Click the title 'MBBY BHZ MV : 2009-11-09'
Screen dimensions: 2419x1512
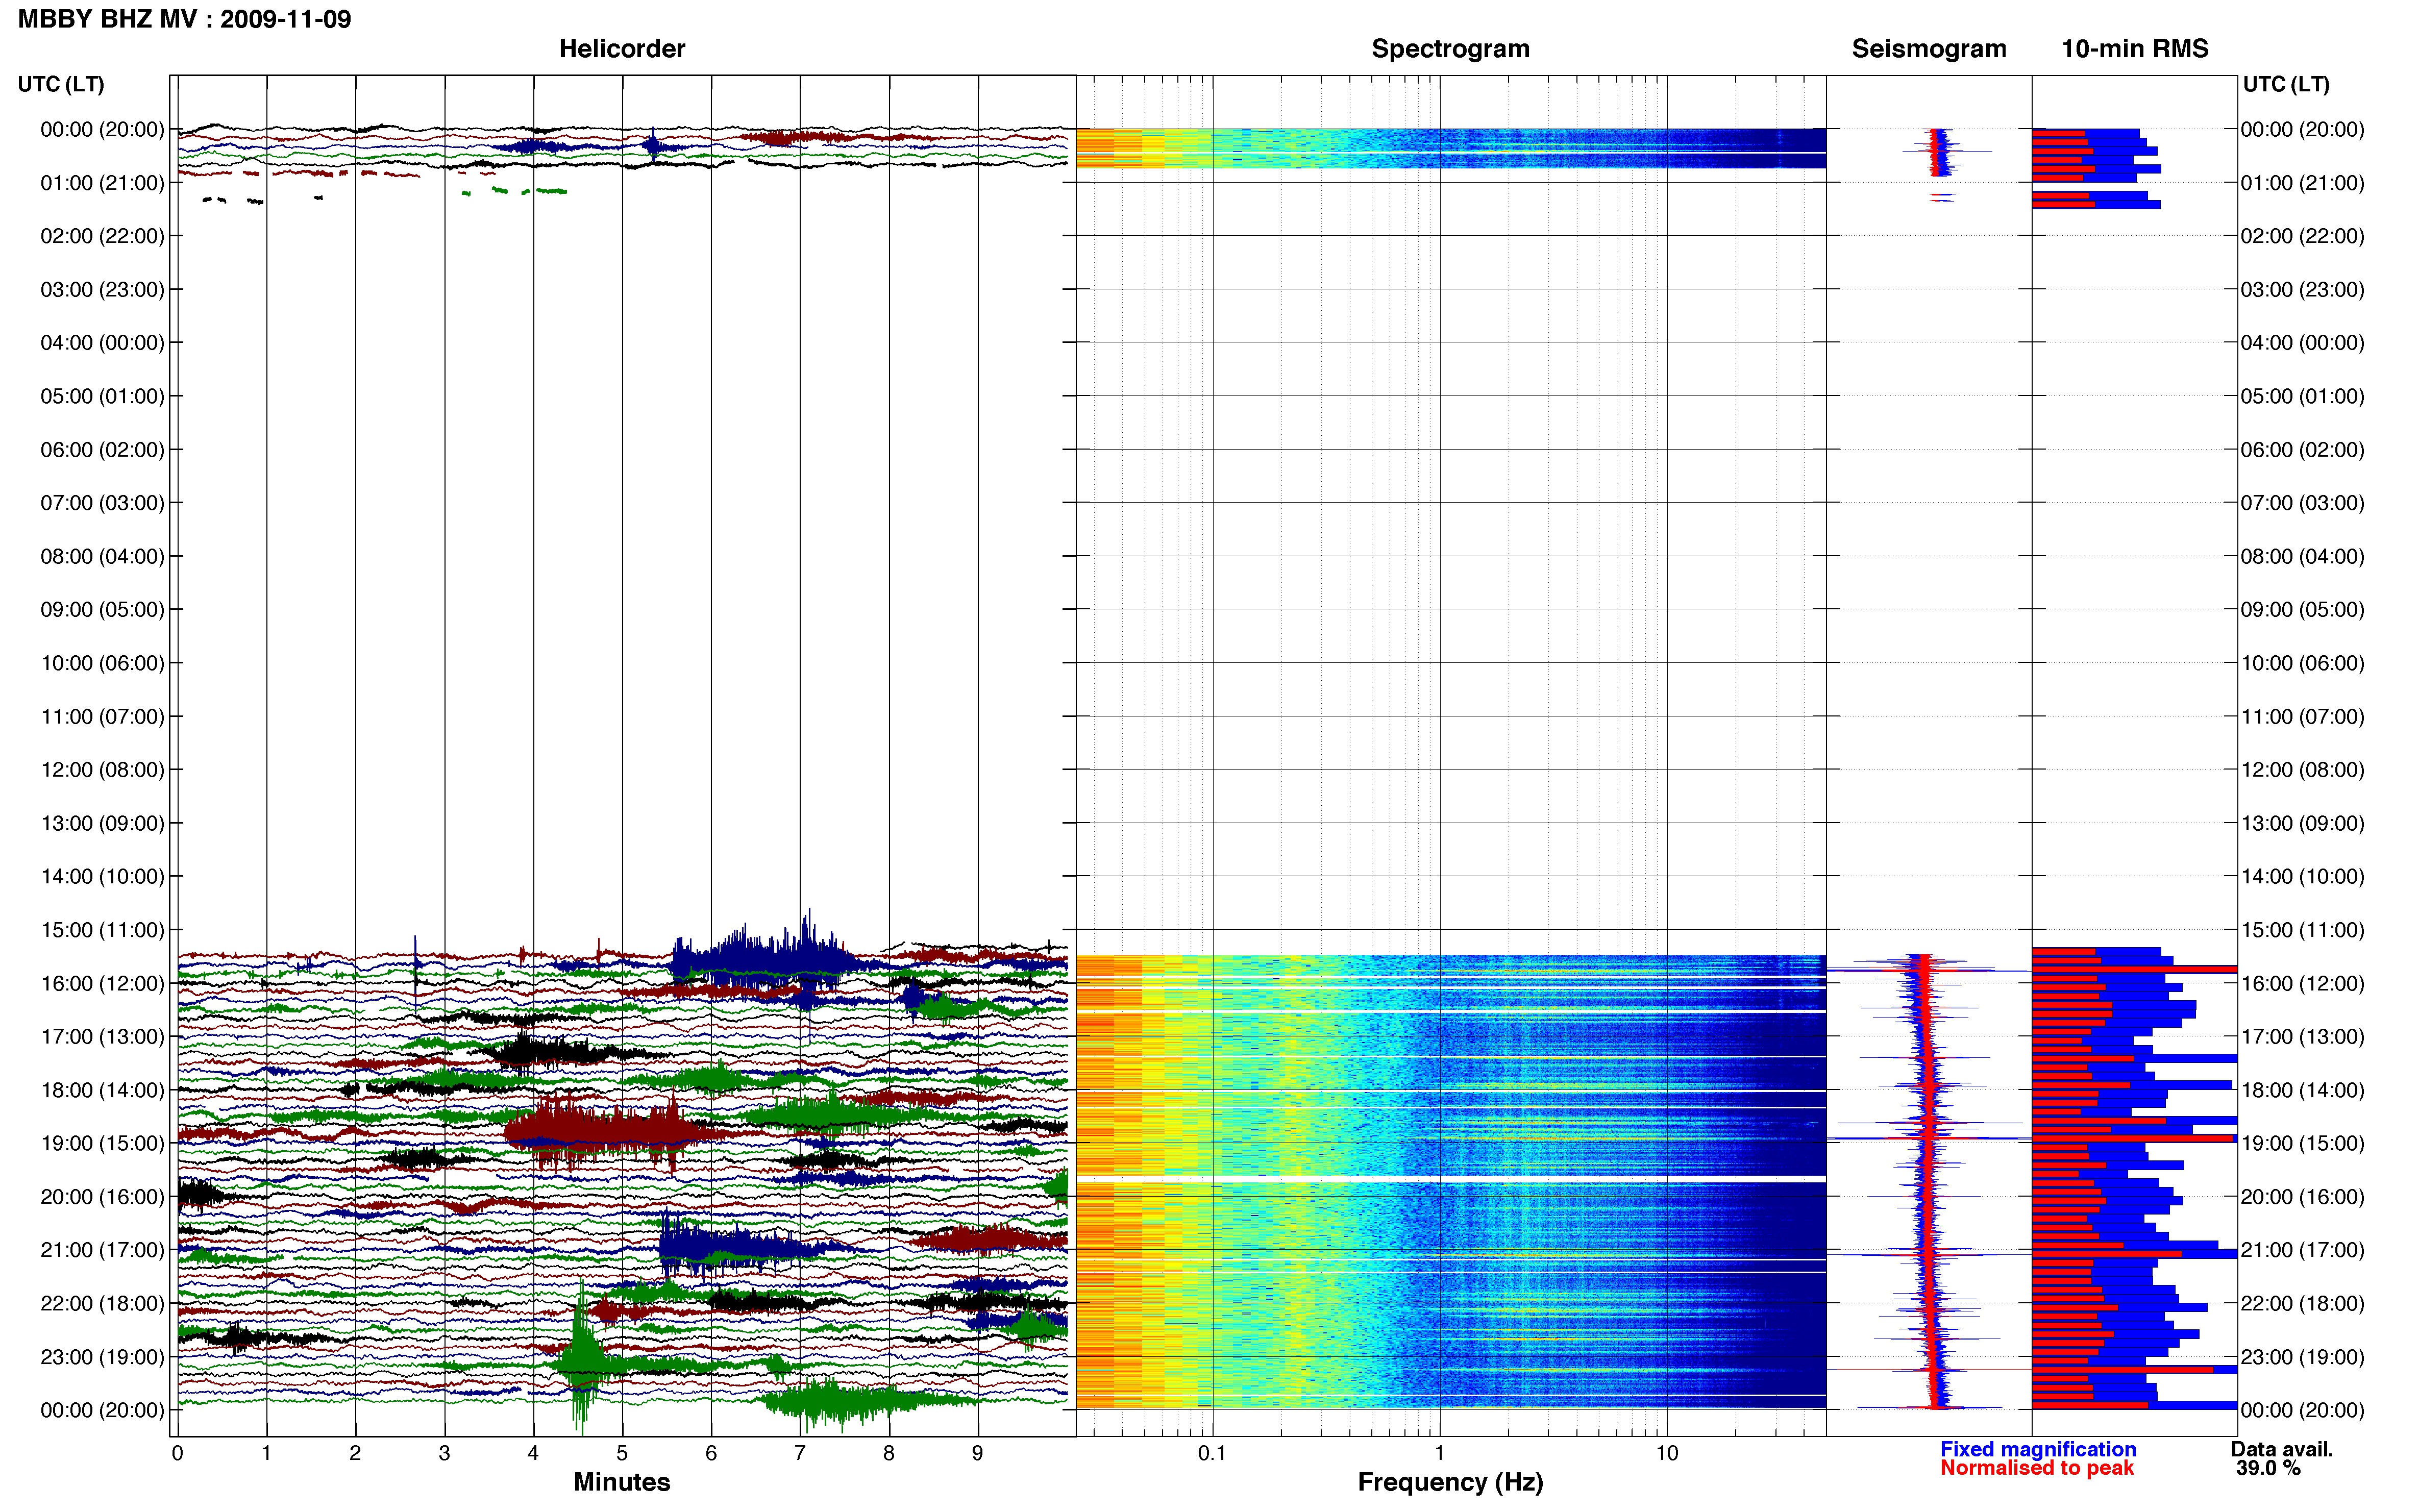click(185, 19)
